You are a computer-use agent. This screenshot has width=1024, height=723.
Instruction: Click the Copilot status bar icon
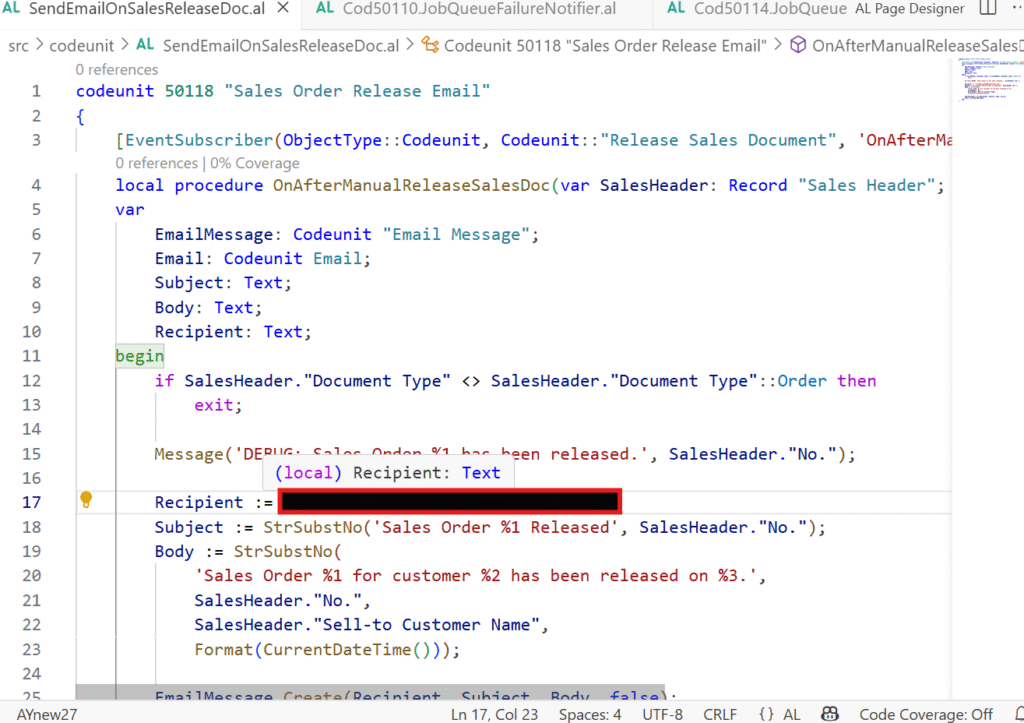tap(830, 714)
